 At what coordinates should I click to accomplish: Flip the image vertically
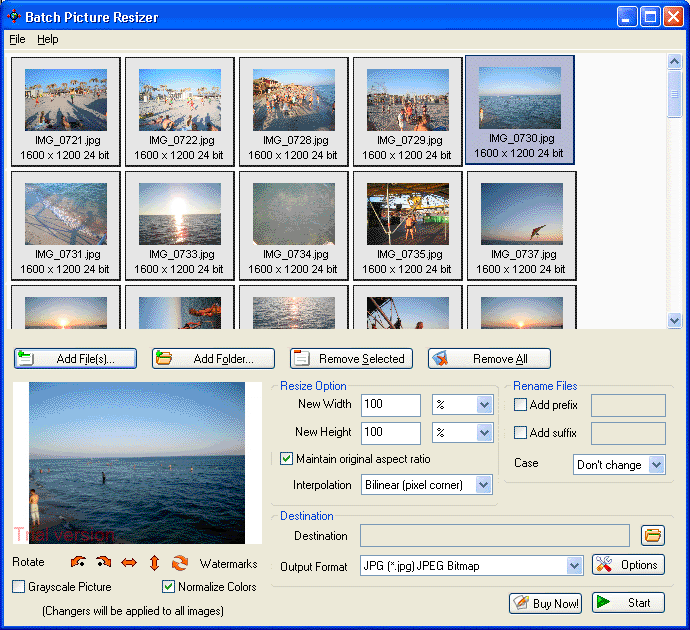tap(154, 563)
